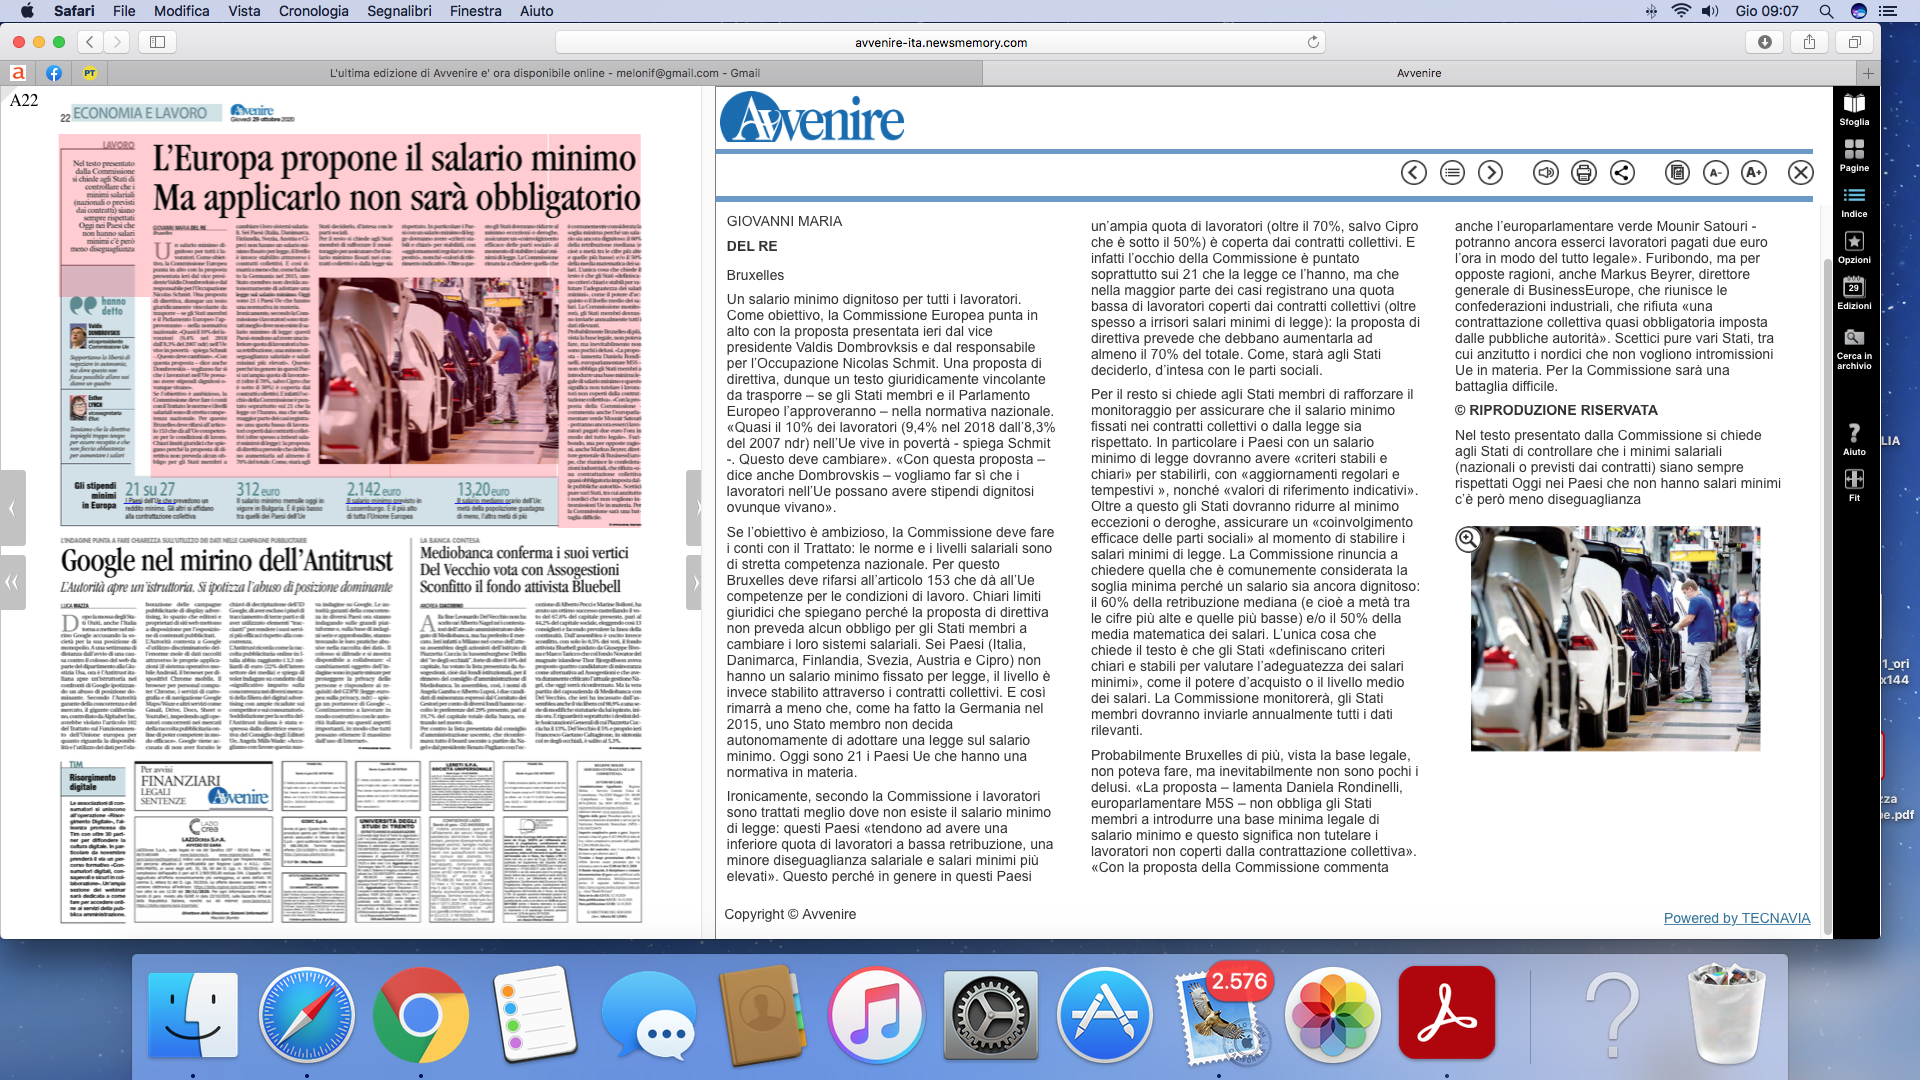Image resolution: width=1920 pixels, height=1080 pixels.
Task: Open the Facebook favorite bookmark icon
Action: [x=54, y=73]
